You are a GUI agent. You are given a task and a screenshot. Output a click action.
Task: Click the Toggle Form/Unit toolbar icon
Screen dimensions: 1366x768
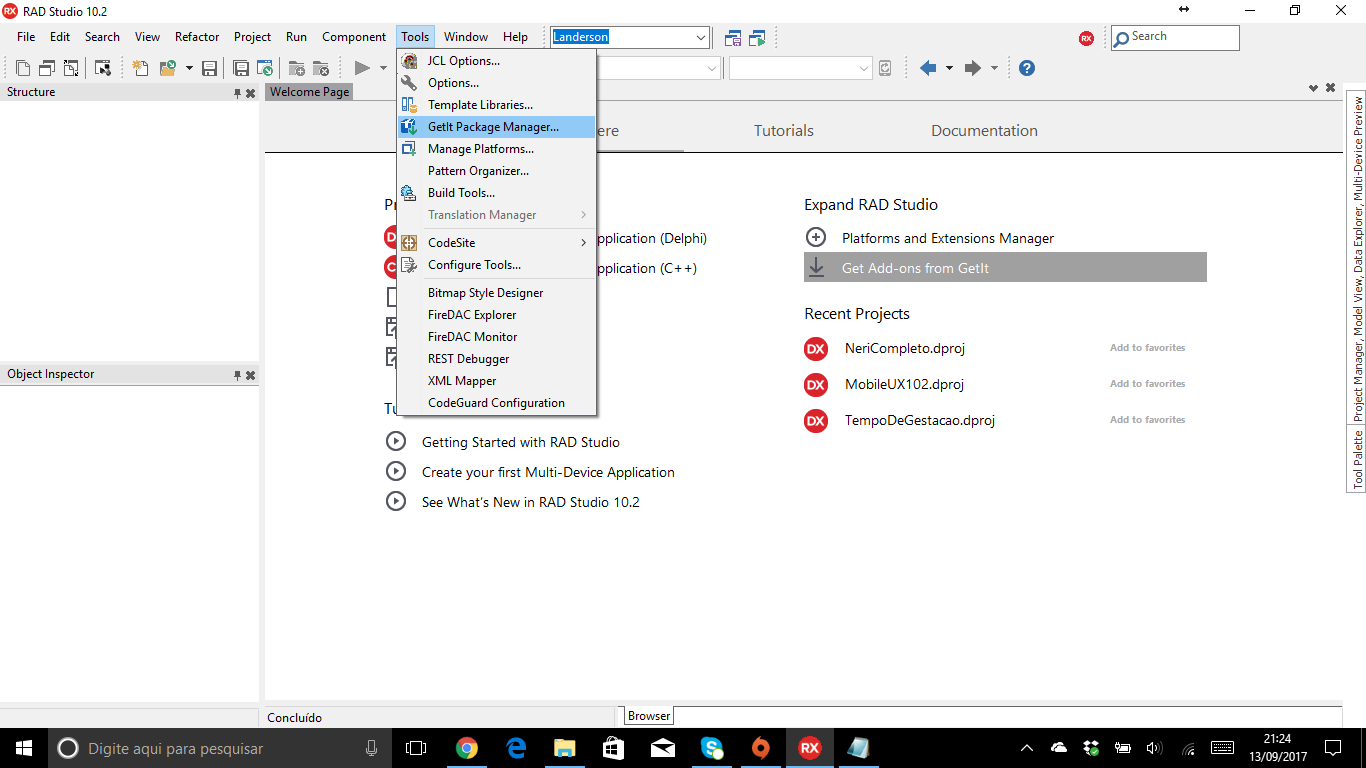[x=71, y=68]
